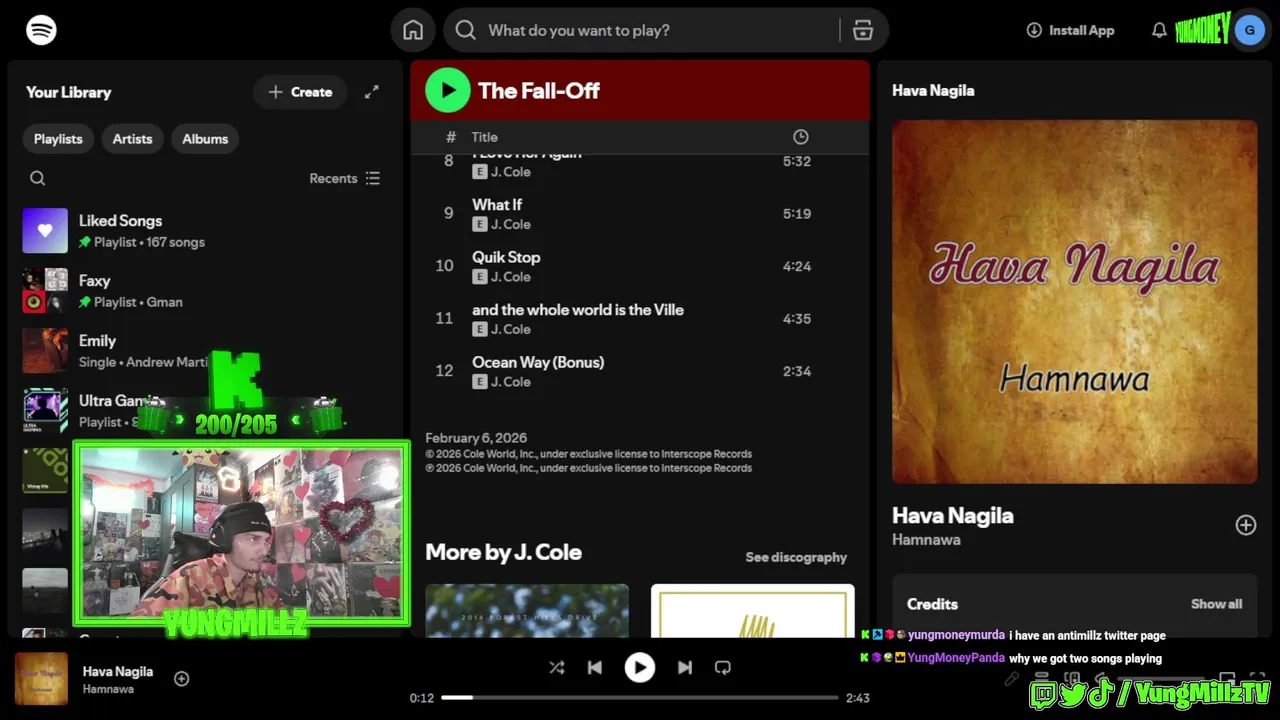This screenshot has height=720, width=1280.
Task: Open Hamnawa artist link in side panel
Action: (926, 540)
